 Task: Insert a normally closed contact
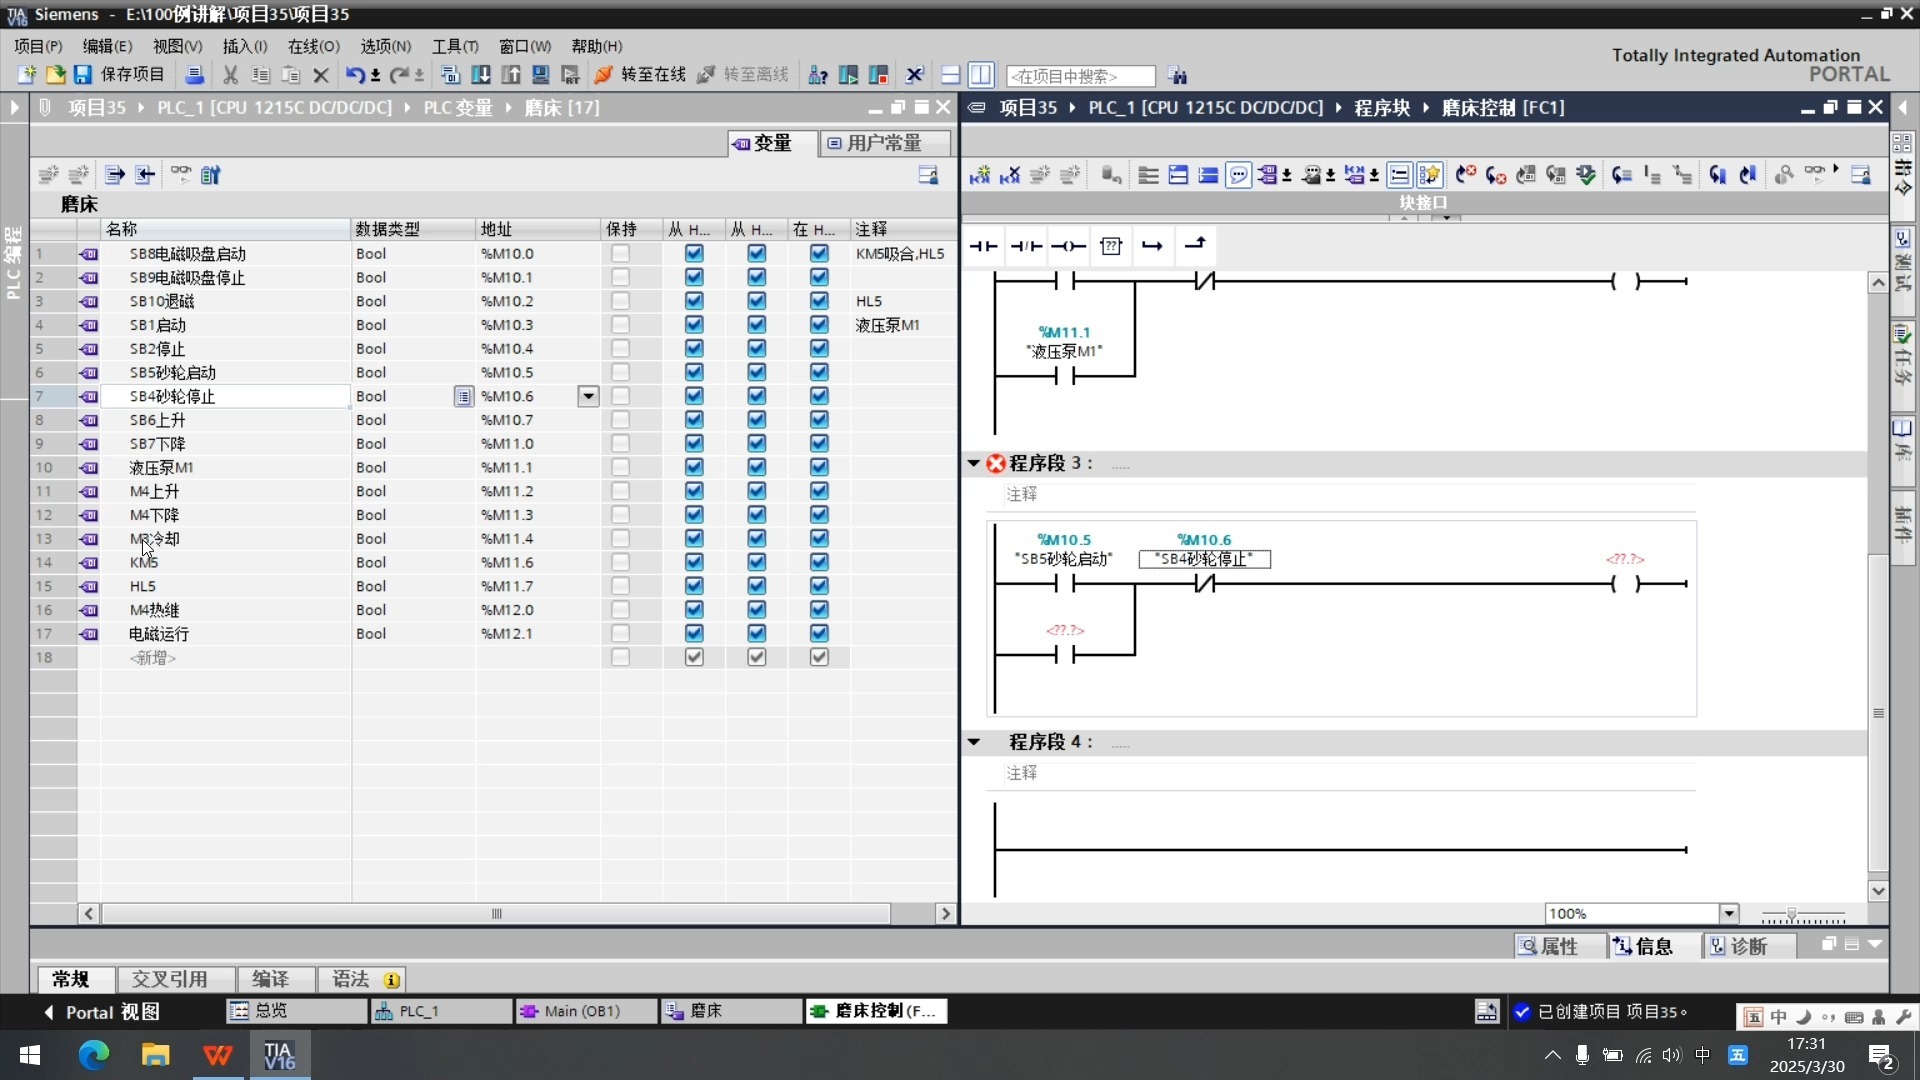click(x=1026, y=246)
